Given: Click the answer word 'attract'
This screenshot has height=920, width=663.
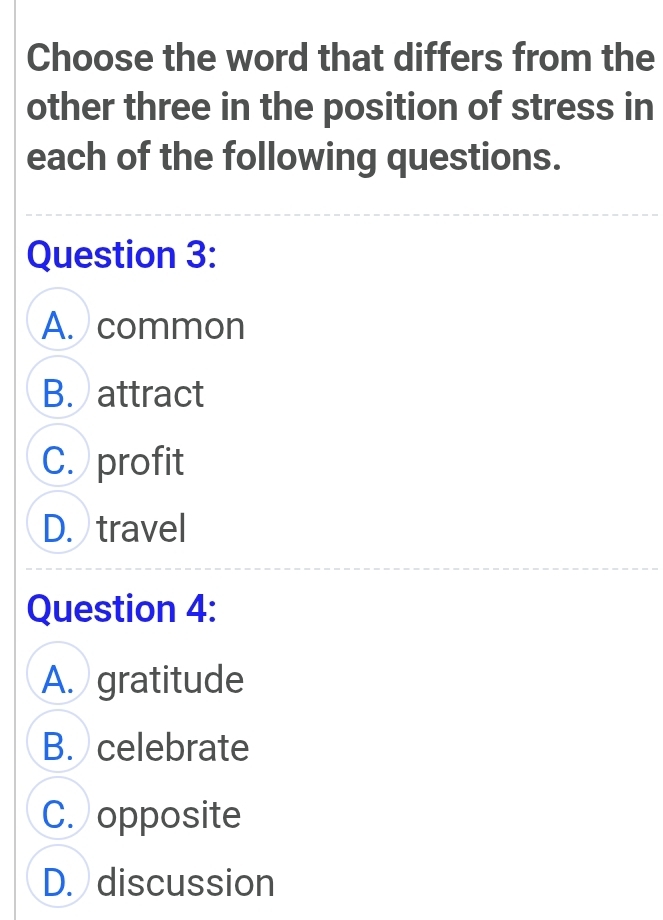Looking at the screenshot, I should pos(152,394).
